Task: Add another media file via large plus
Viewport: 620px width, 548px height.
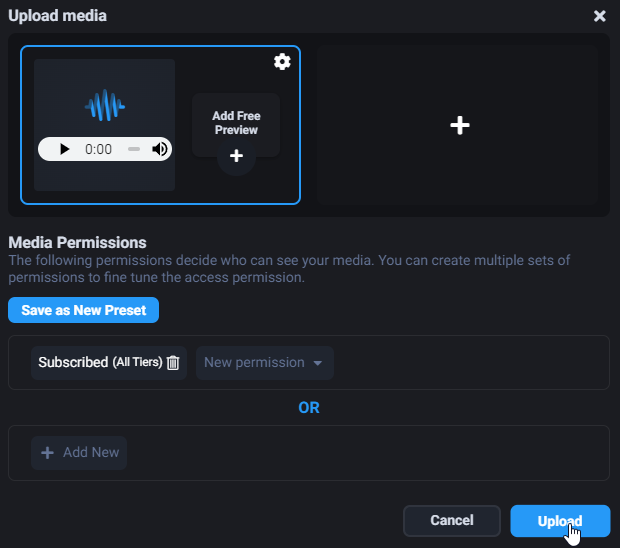Action: pos(459,125)
